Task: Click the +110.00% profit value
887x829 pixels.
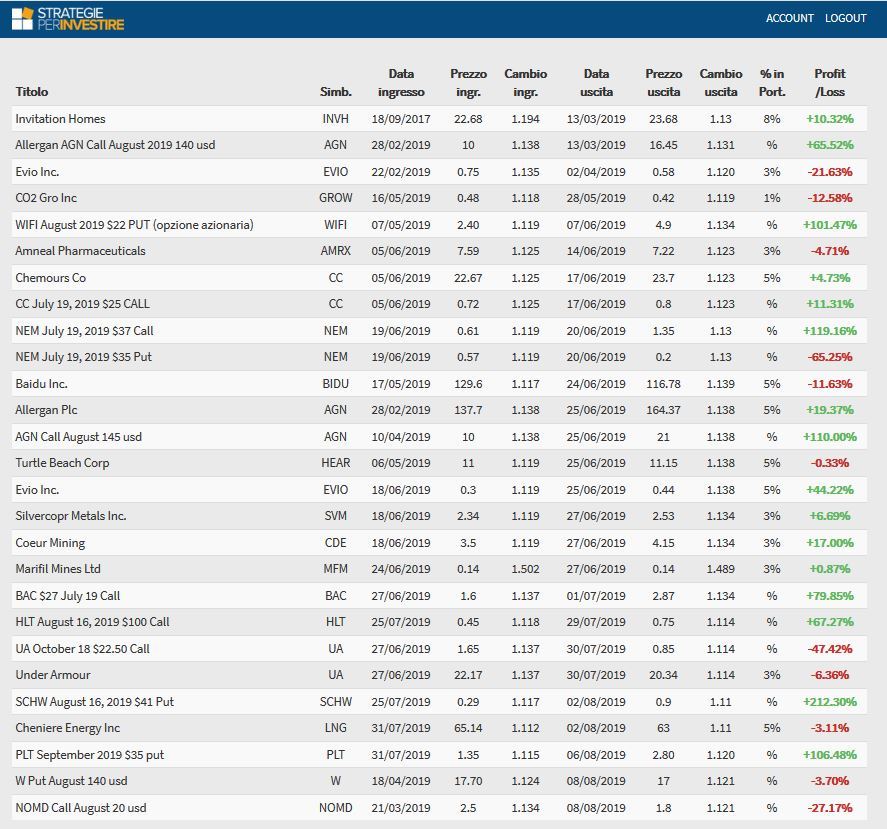Action: click(830, 437)
